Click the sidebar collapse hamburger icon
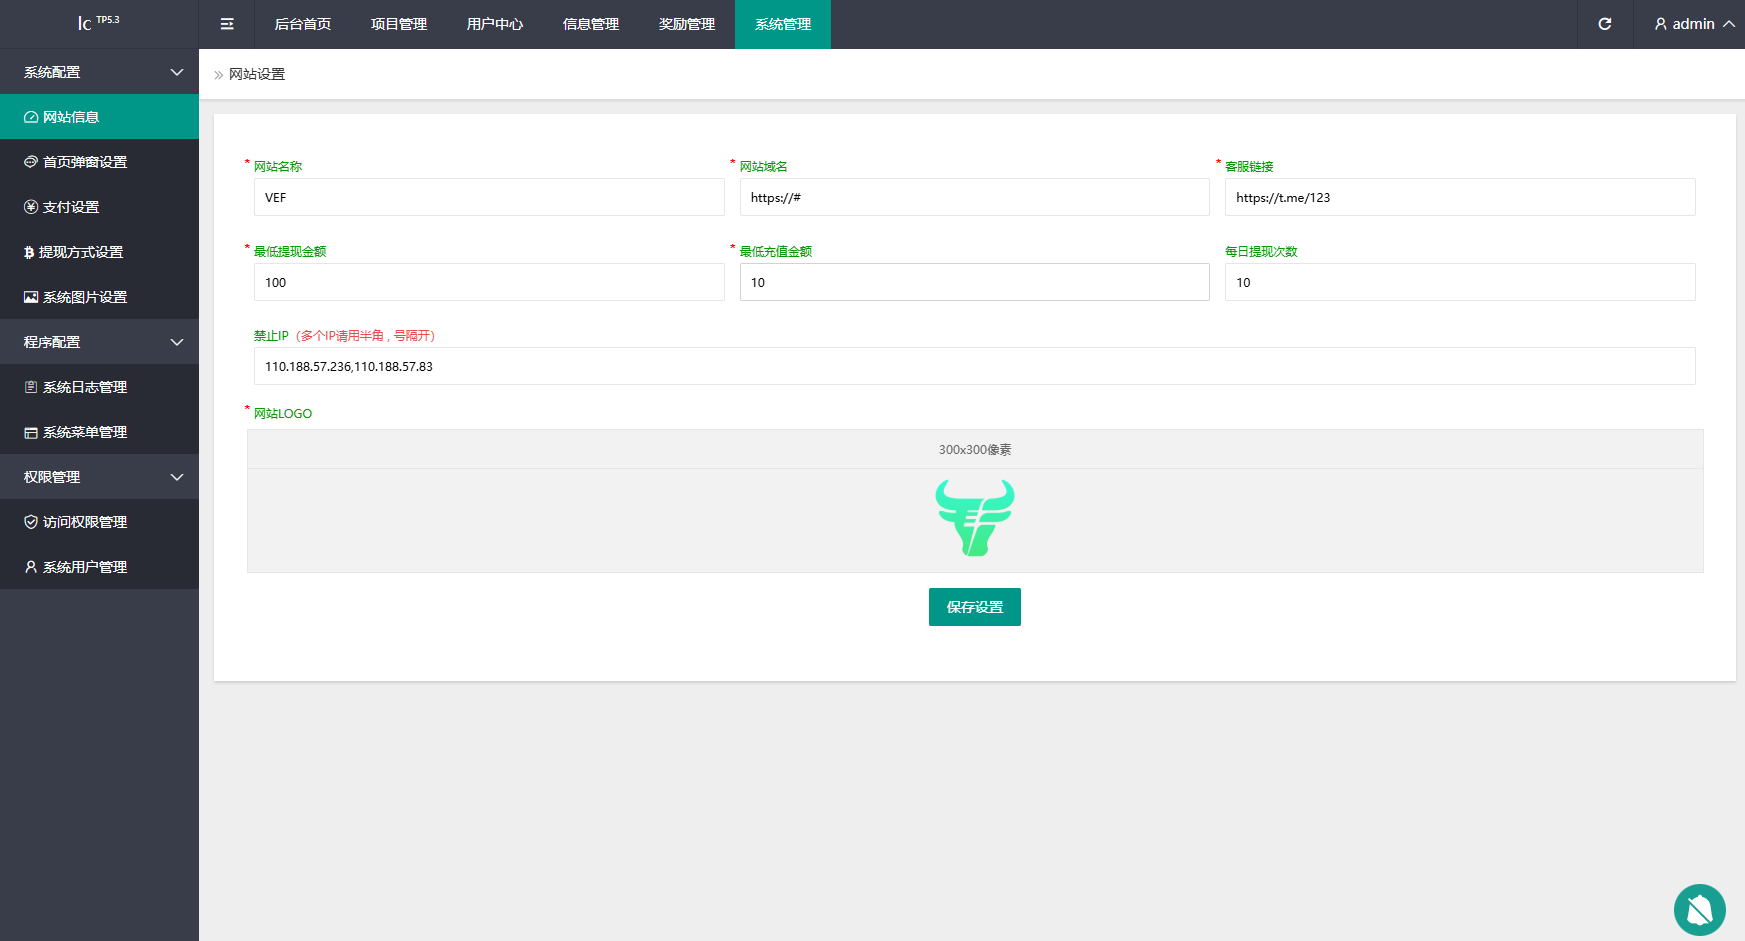1745x941 pixels. (x=227, y=24)
